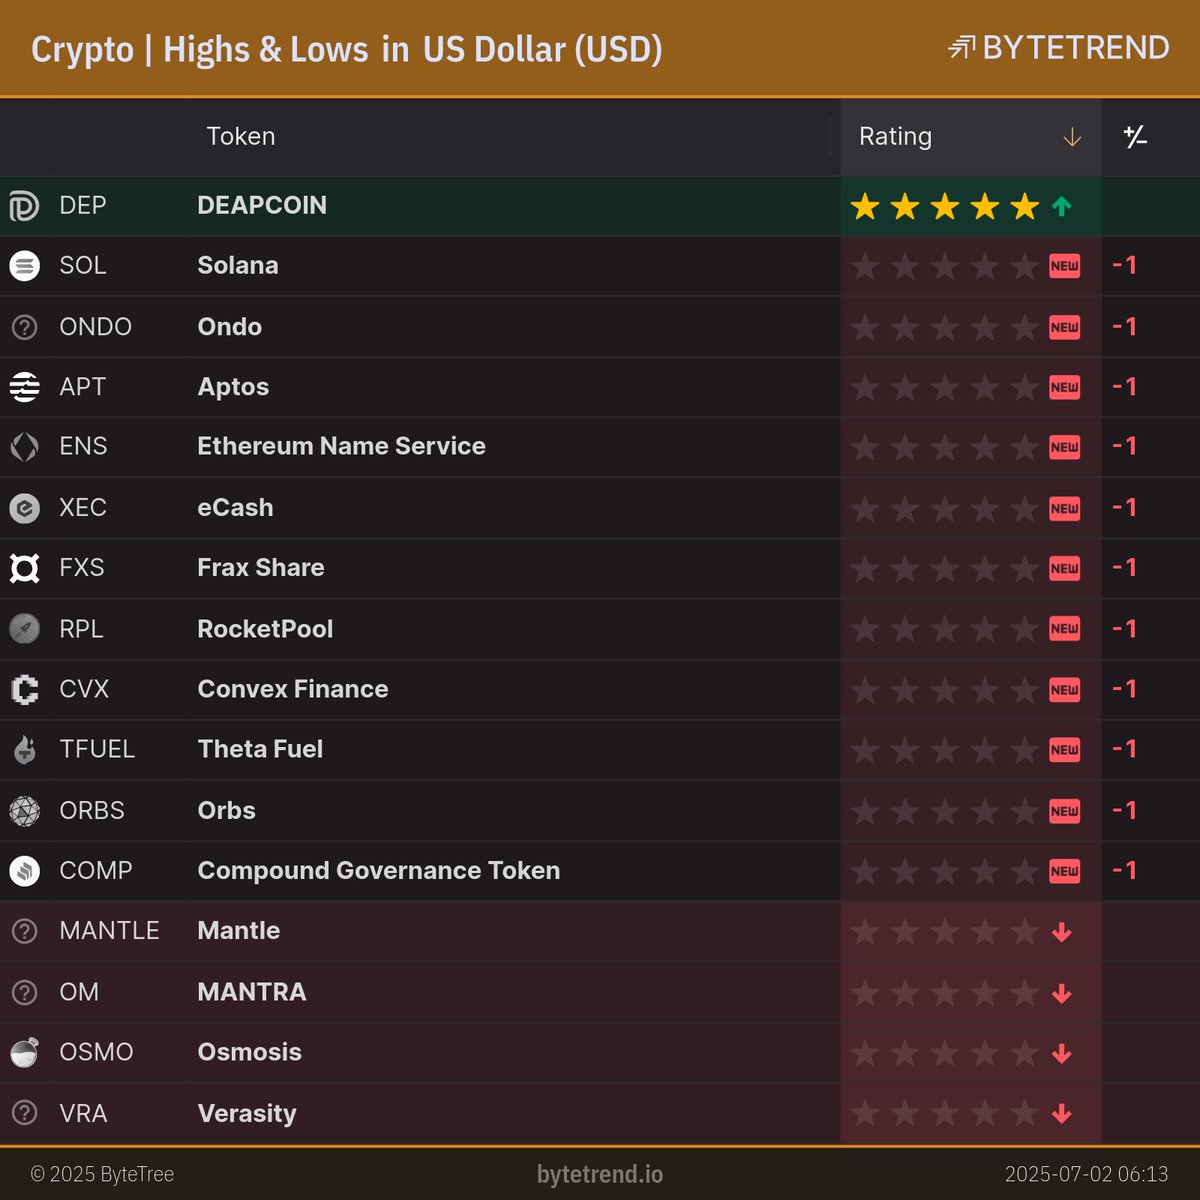Select the DEAPCOIN token name
This screenshot has height=1200, width=1200.
pos(262,205)
